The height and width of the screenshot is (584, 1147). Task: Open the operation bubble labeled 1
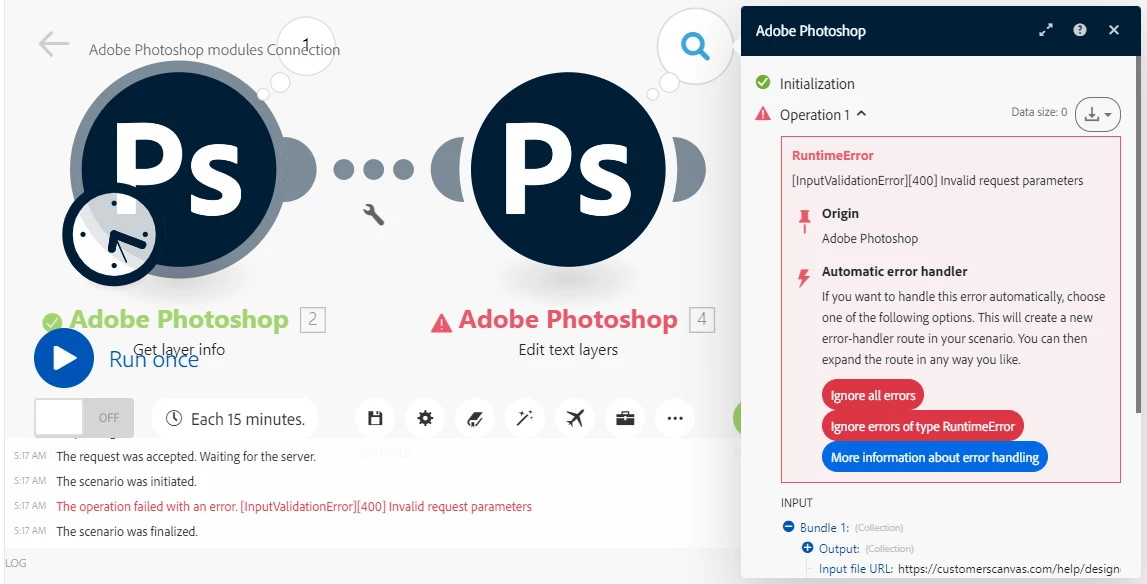click(x=307, y=45)
